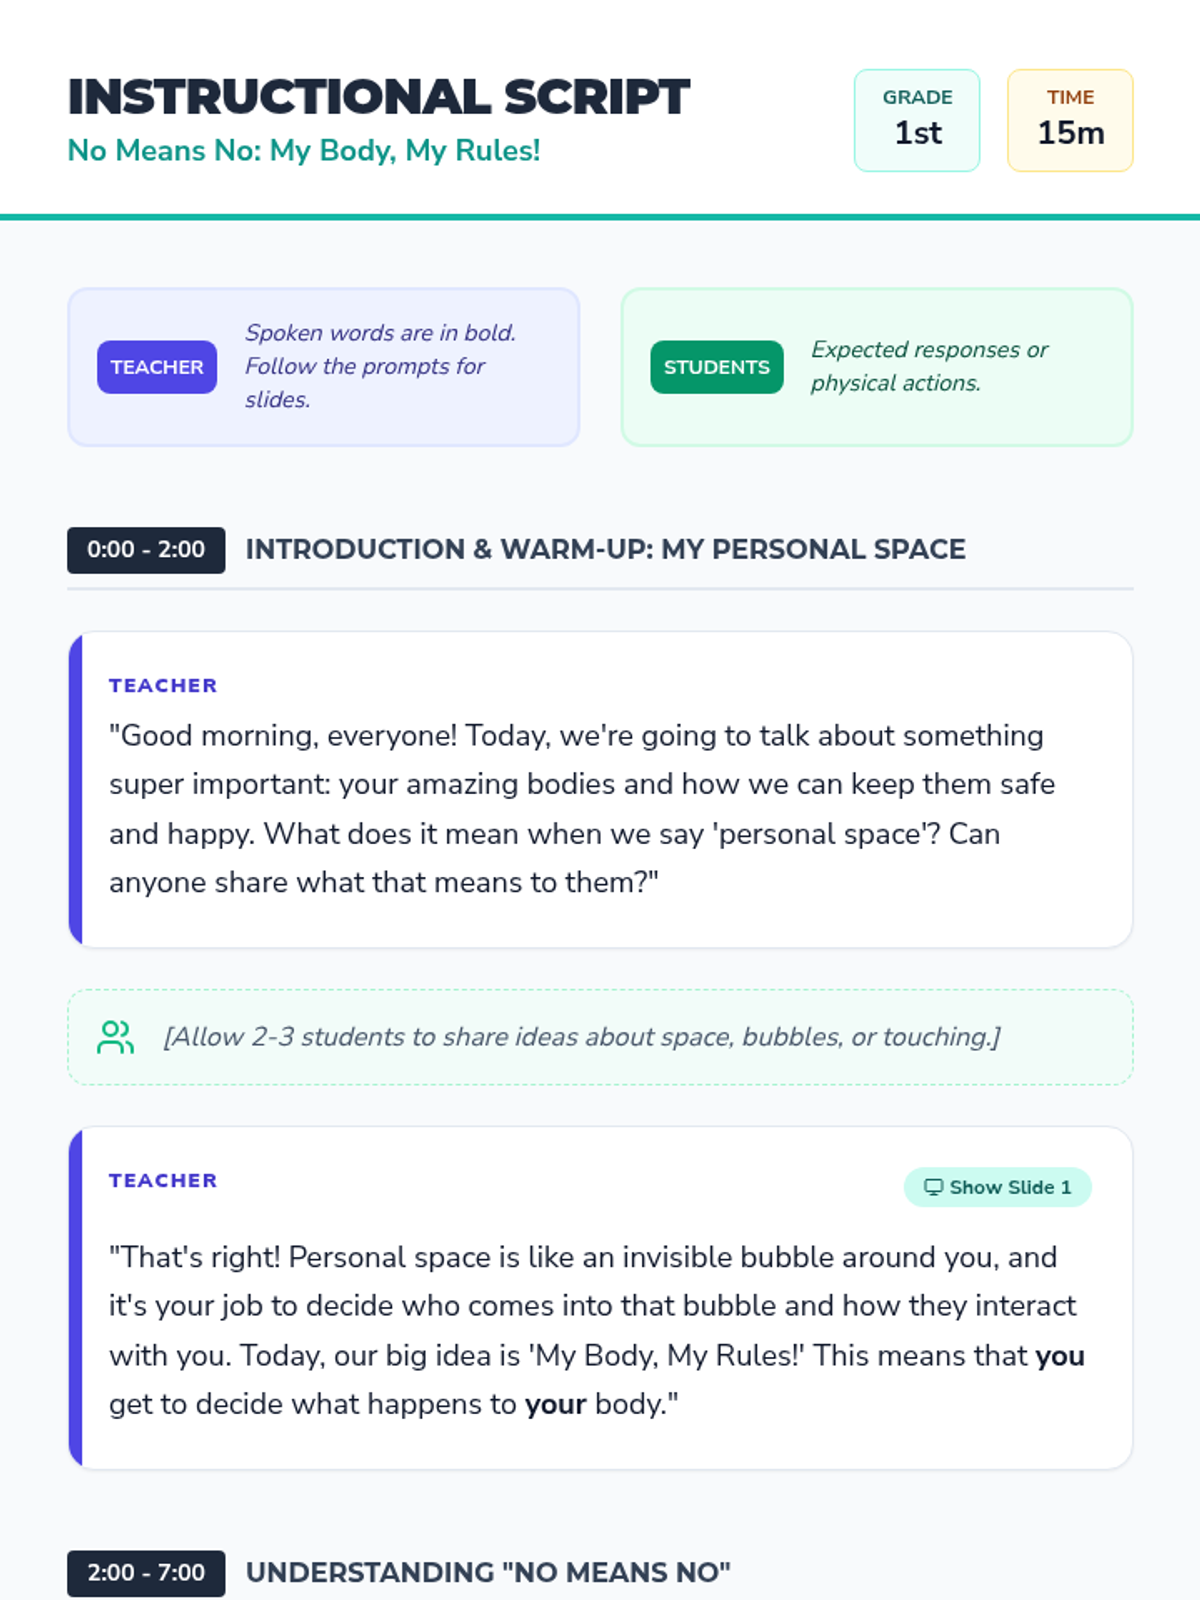Open the Show Slide 1 badge
This screenshot has width=1200, height=1600.
[997, 1187]
